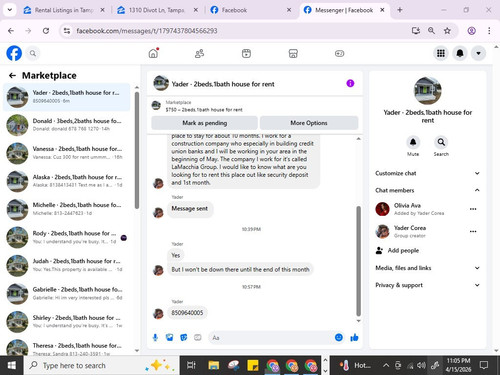Open the Vanessa conversation

67,153
